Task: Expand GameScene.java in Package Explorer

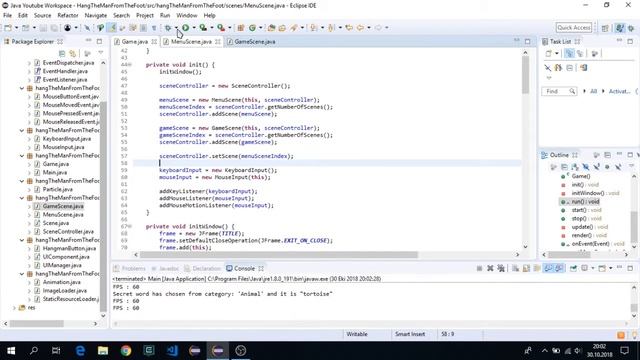Action: [29, 206]
